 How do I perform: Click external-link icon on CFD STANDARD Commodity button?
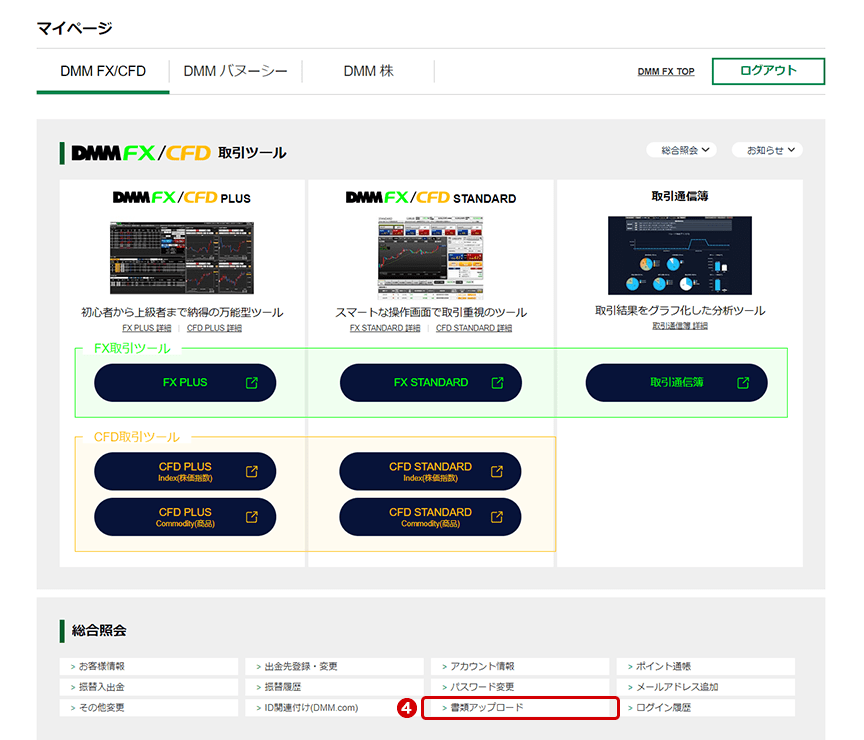point(497,517)
